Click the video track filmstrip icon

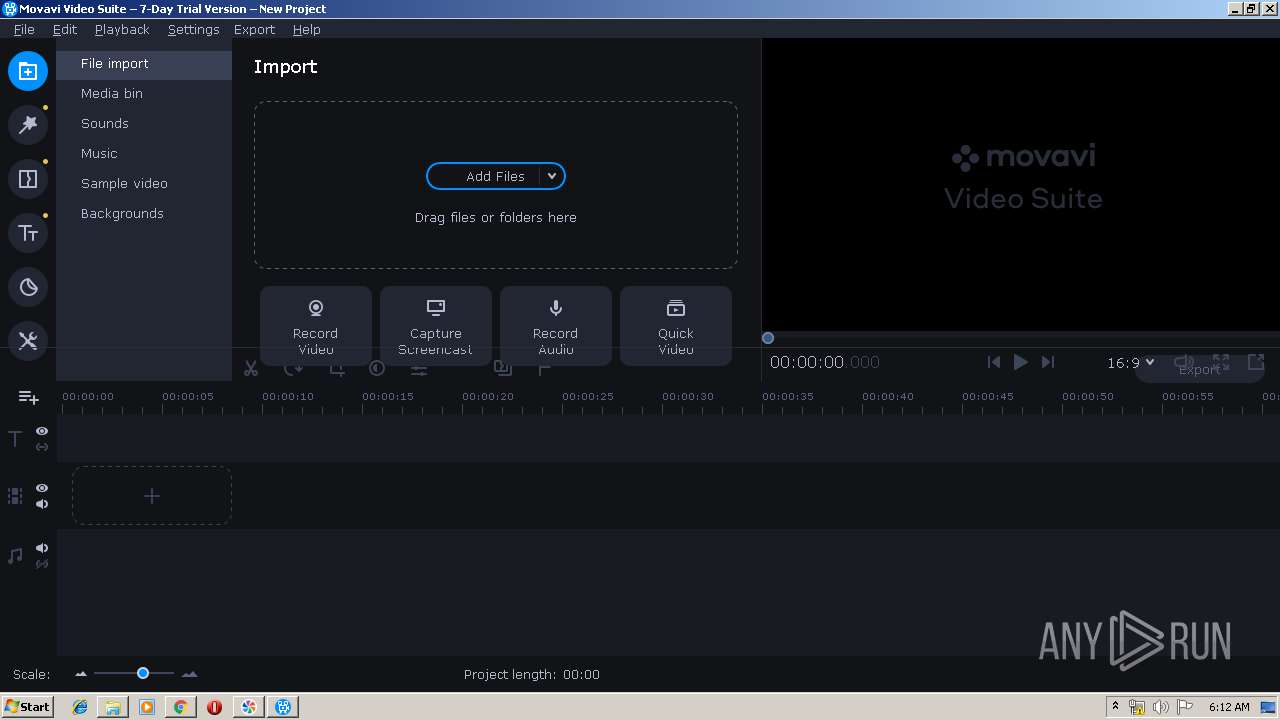coord(15,496)
